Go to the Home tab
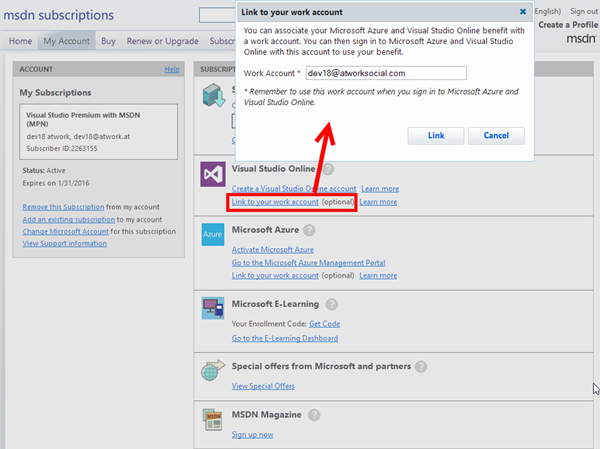The image size is (600, 449). tap(20, 41)
